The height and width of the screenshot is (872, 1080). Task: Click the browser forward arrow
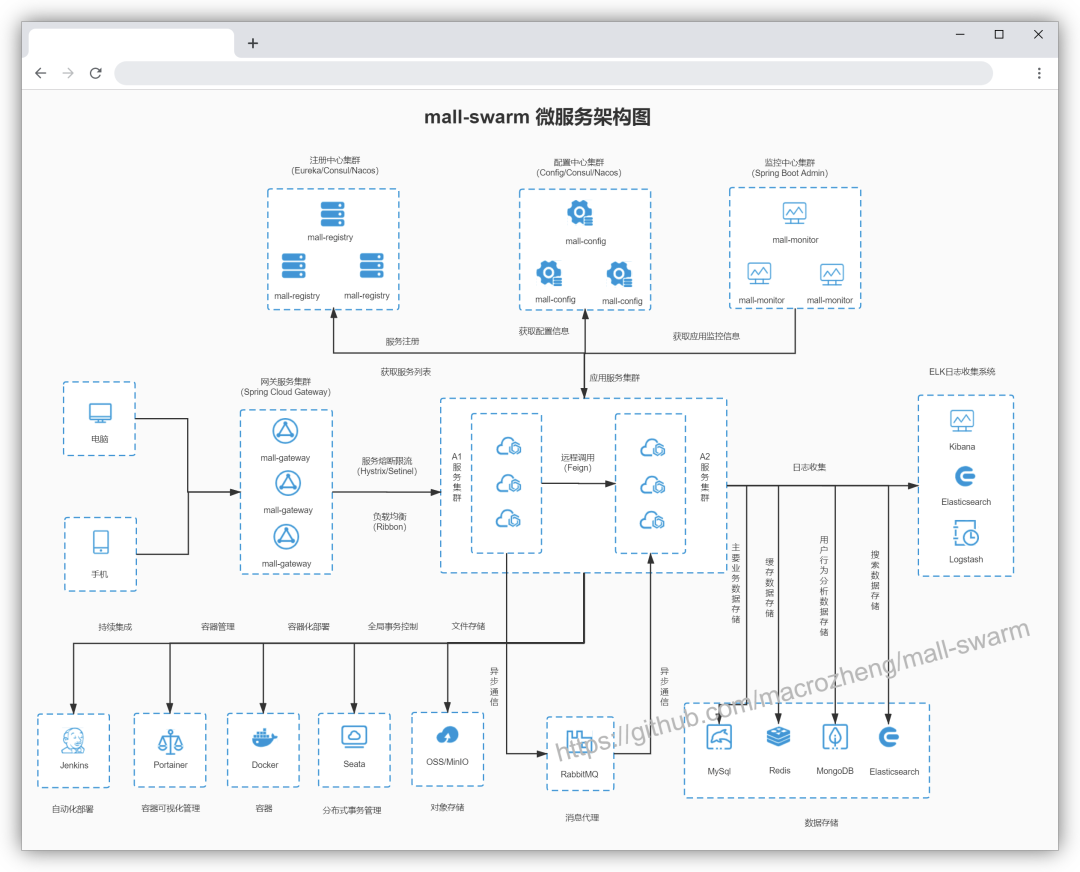(x=68, y=73)
